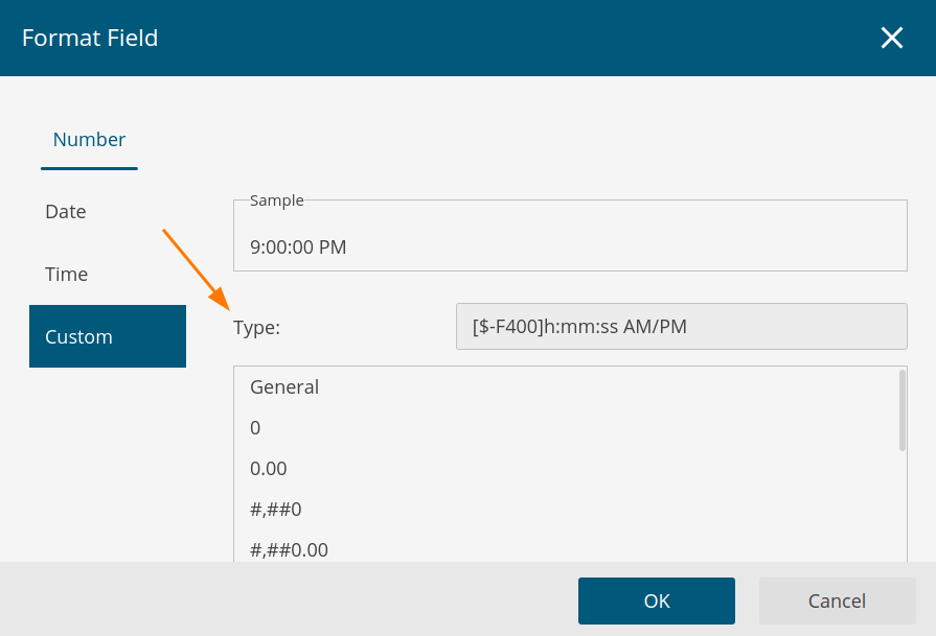Close the Format Field dialog
This screenshot has height=636, width=936.
891,38
